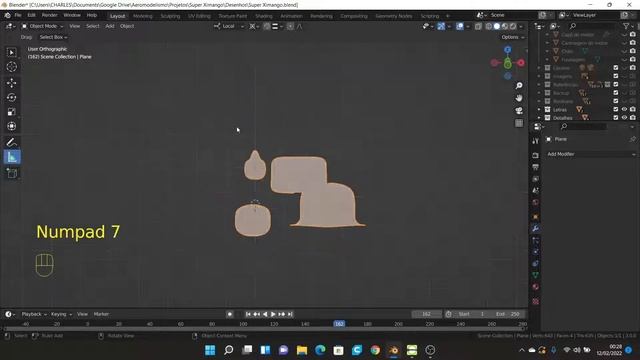Activate the Move tool
The width and height of the screenshot is (640, 360).
[x=11, y=83]
